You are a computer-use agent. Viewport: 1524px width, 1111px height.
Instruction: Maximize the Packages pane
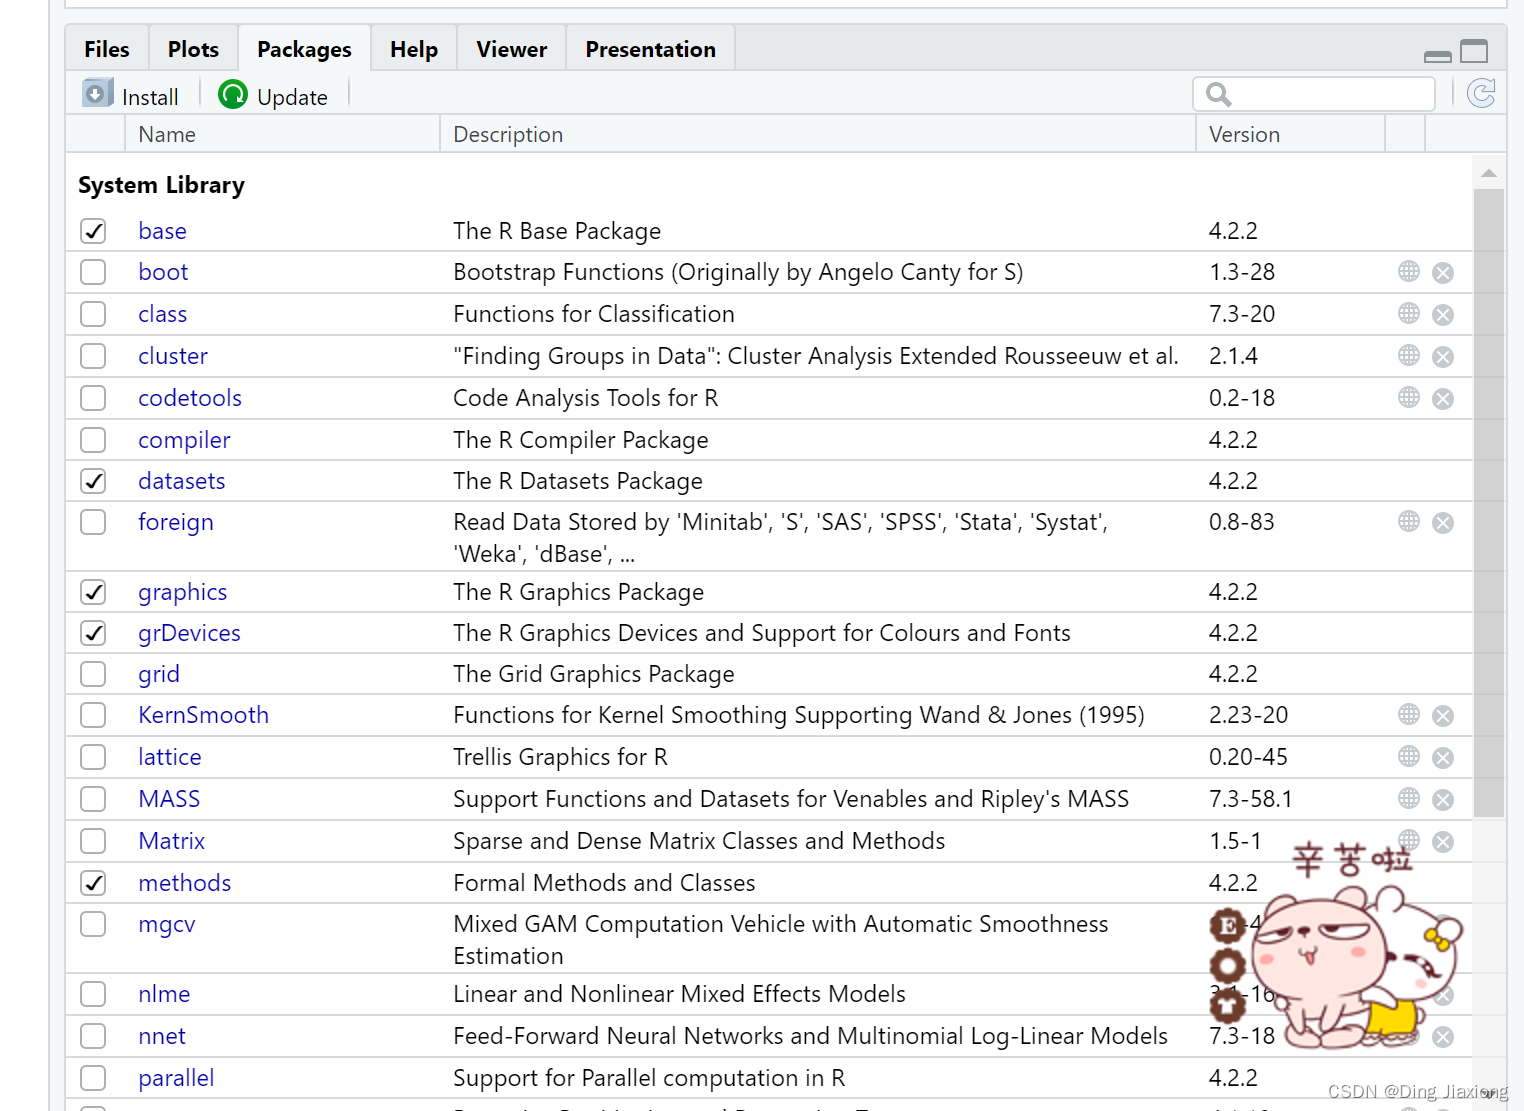pos(1474,51)
